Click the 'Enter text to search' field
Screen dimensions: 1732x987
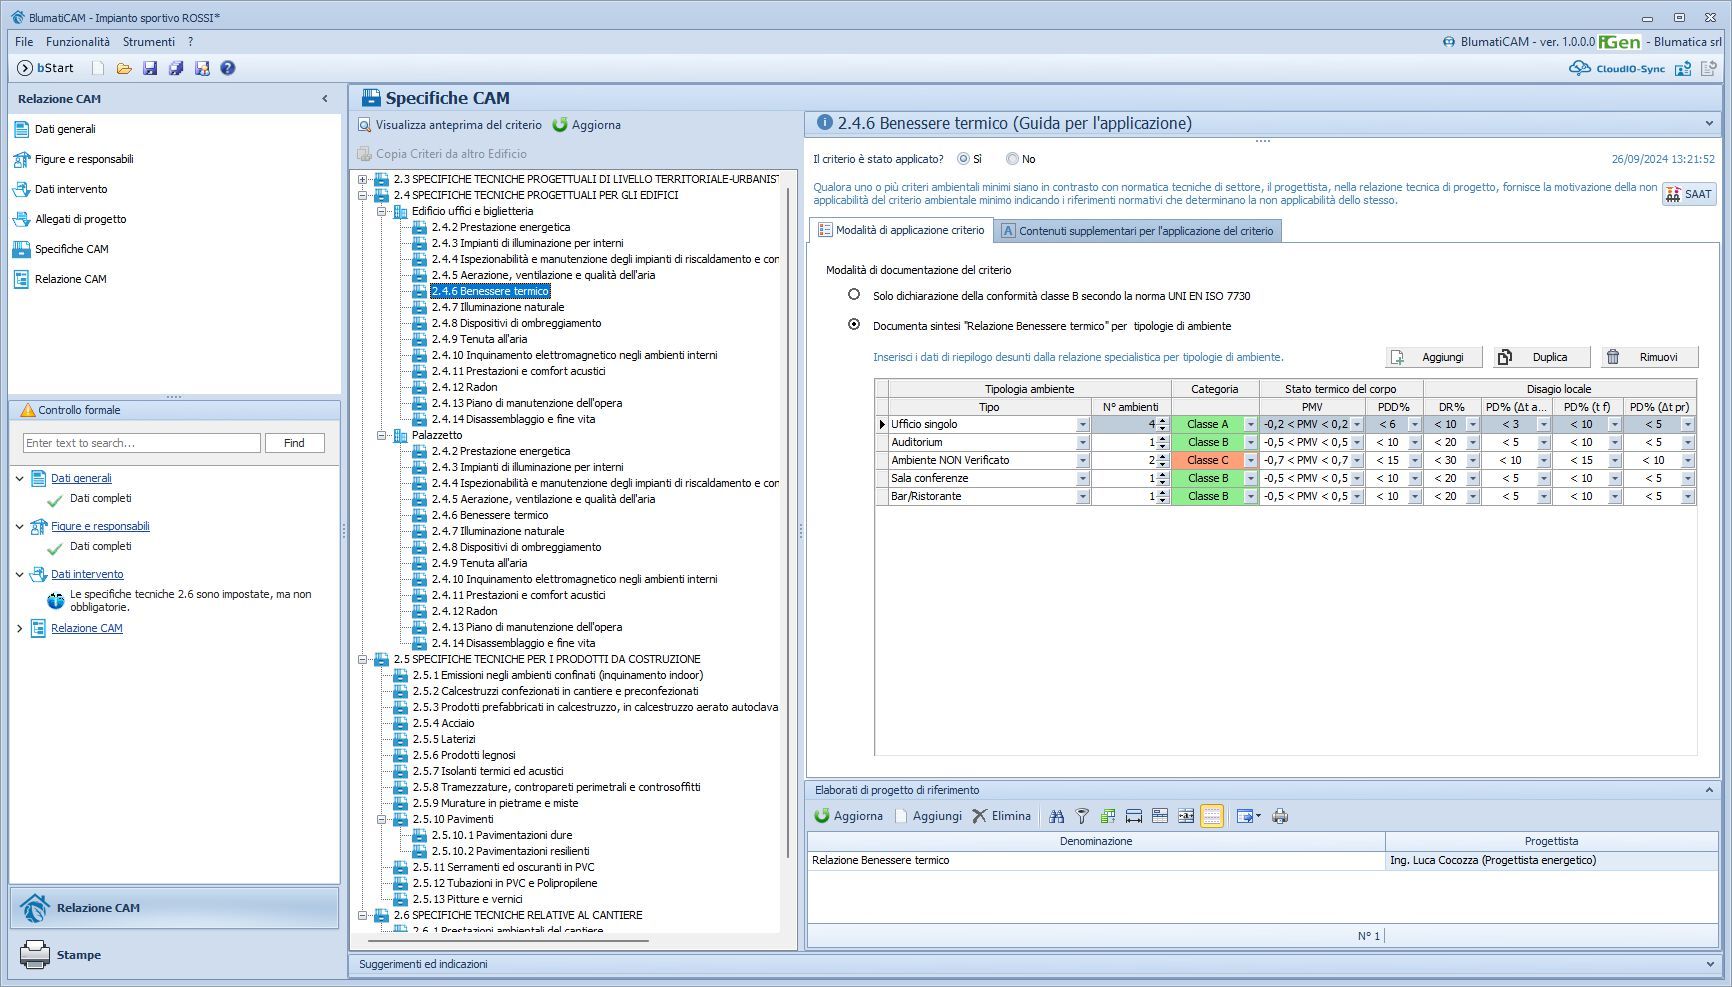pyautogui.click(x=141, y=443)
